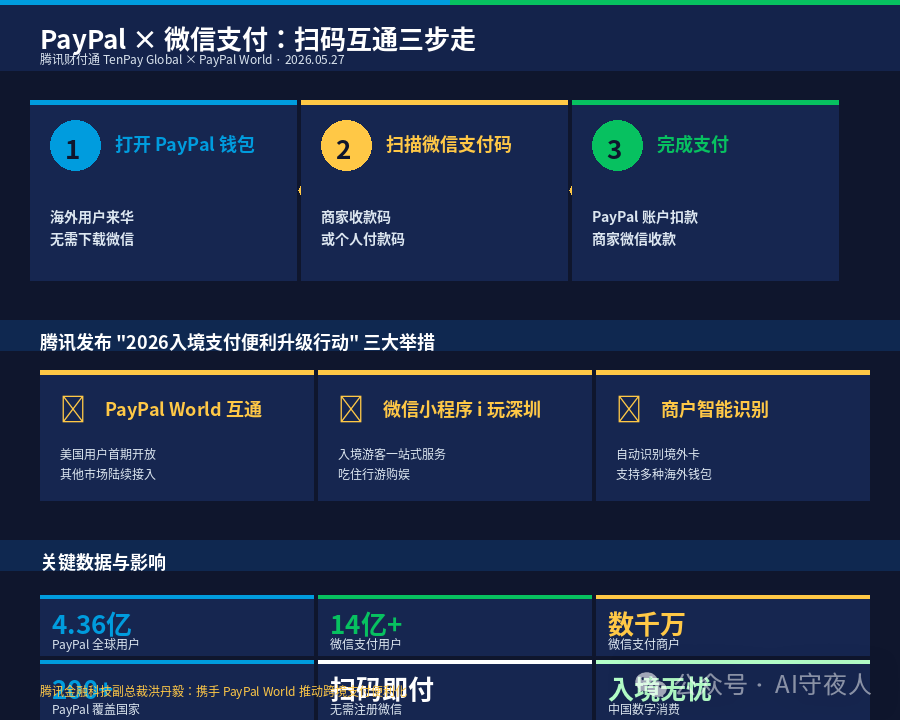
Task: Click the text 无需下载微信
Action: 92,239
